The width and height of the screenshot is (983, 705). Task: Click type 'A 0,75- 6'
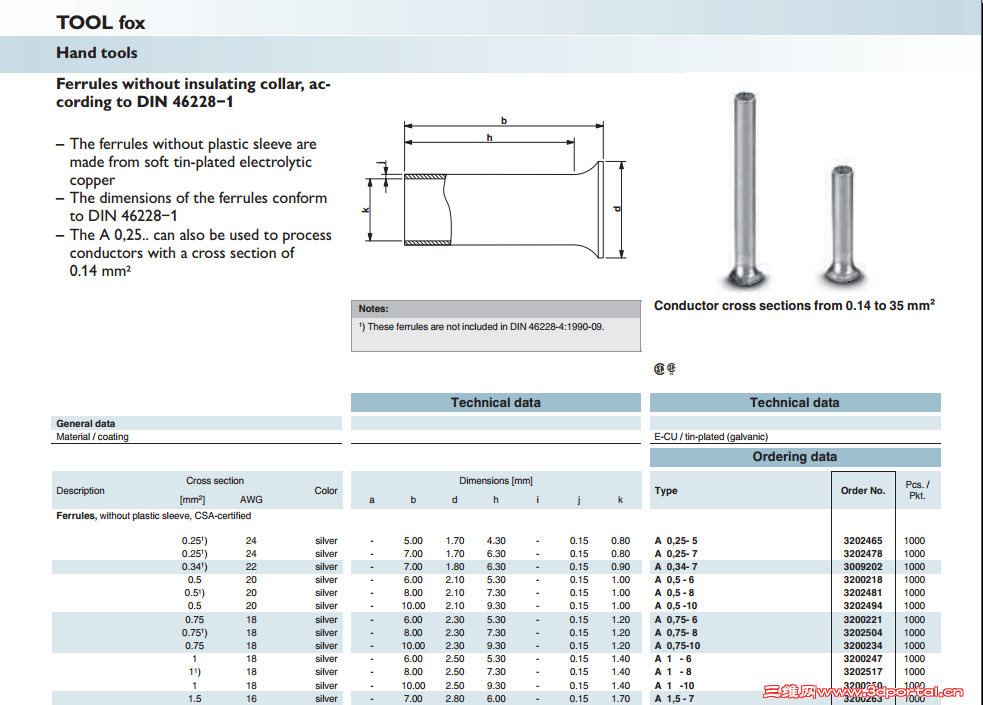point(676,620)
